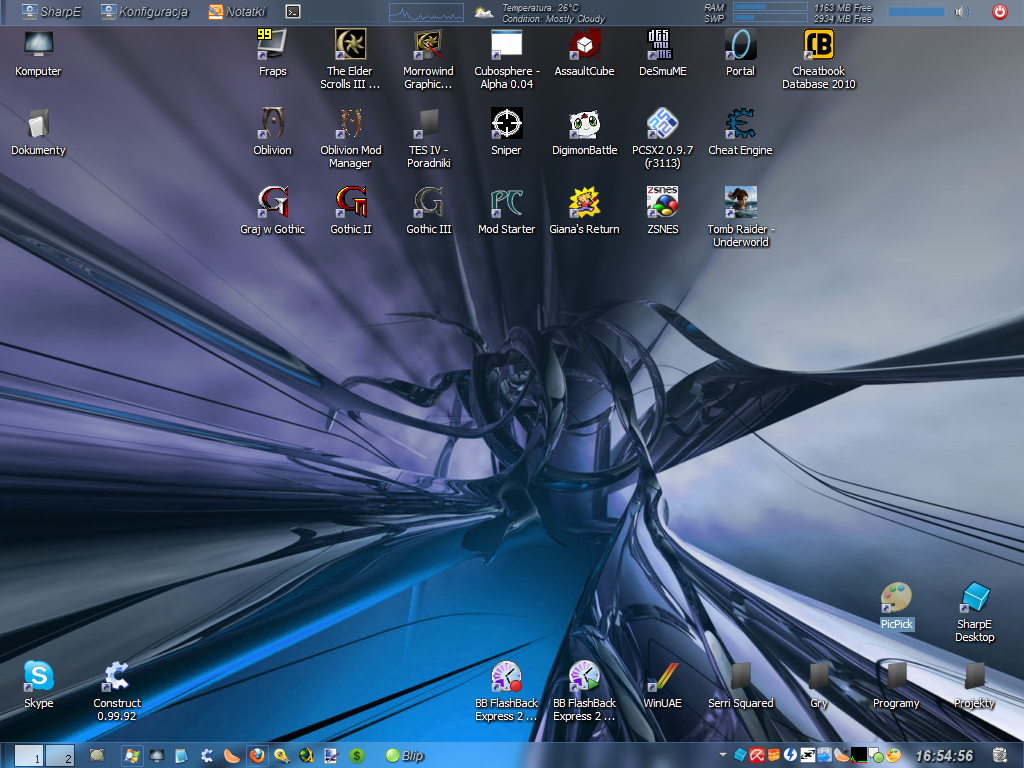Open the Skype desktop icon
The image size is (1024, 768).
[39, 678]
